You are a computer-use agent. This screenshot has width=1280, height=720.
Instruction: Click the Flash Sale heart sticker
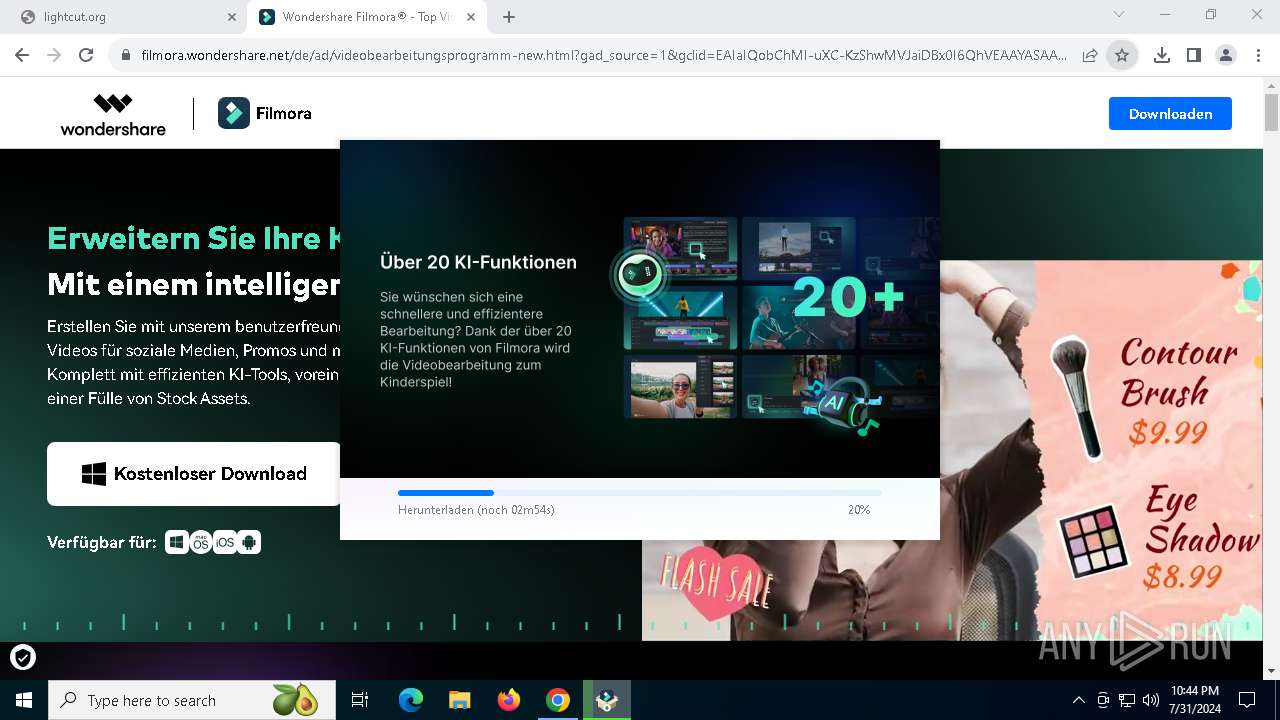click(717, 585)
